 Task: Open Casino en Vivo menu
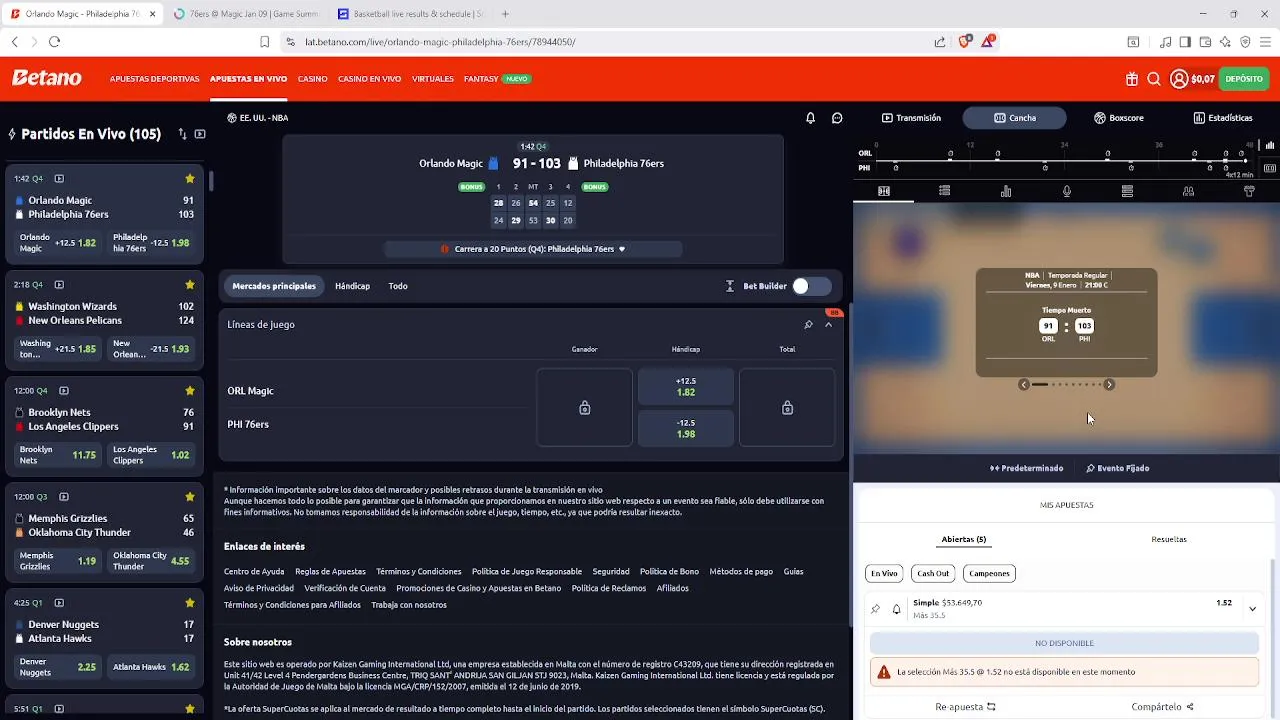[x=369, y=79]
